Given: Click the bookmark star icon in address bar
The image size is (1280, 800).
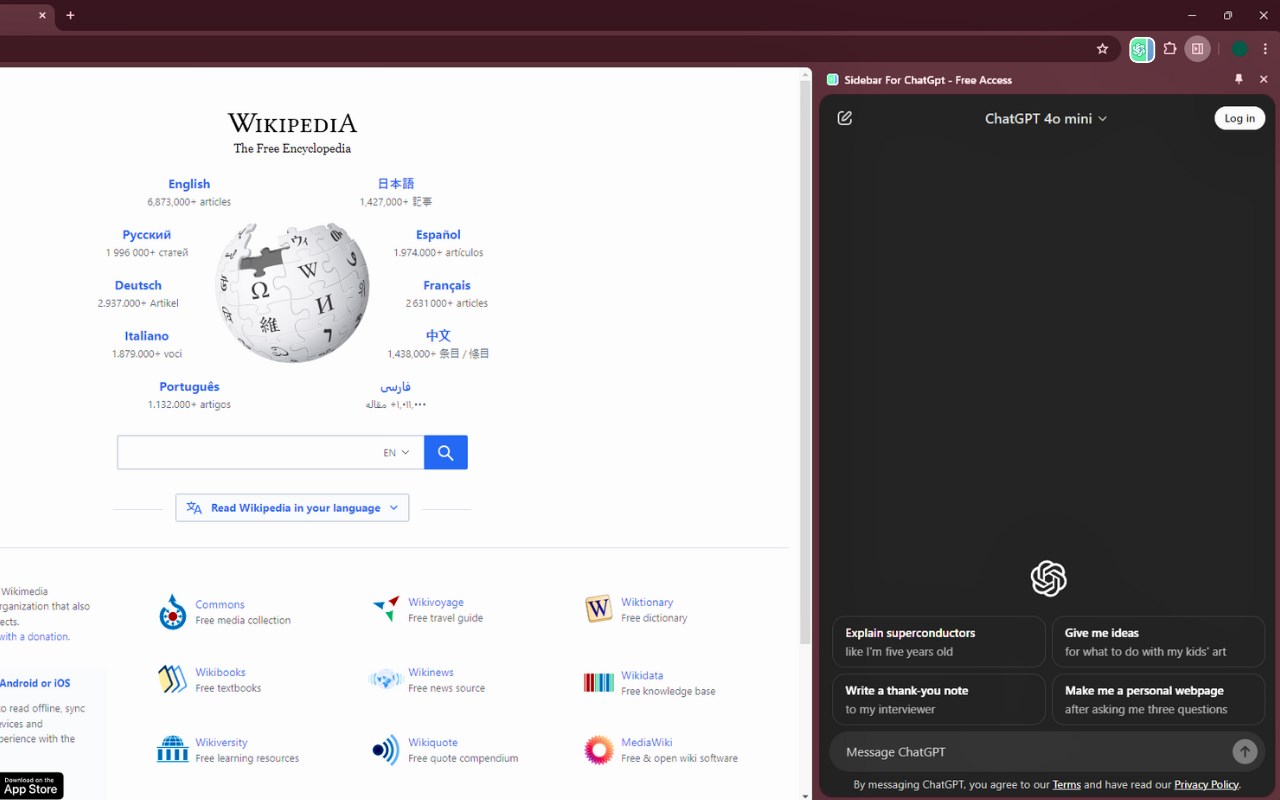Looking at the screenshot, I should 1102,49.
